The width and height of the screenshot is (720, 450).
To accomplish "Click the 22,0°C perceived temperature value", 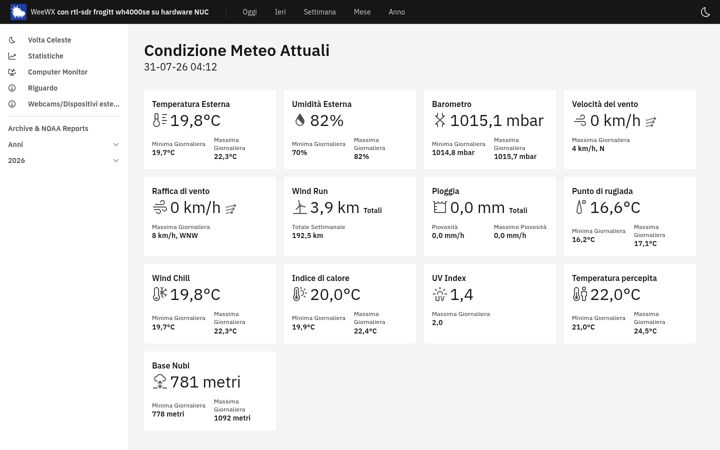I will (615, 295).
